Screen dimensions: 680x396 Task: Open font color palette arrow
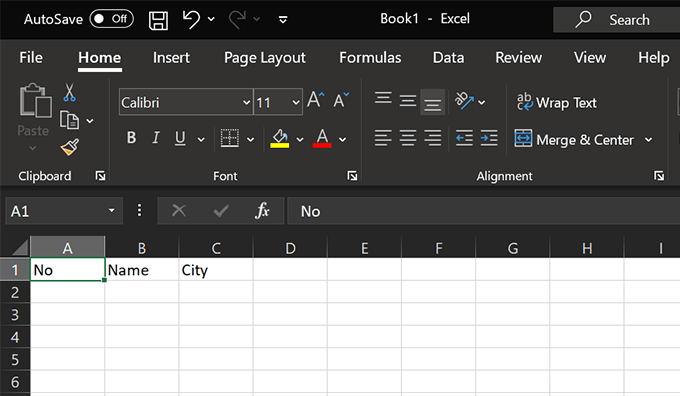point(343,139)
